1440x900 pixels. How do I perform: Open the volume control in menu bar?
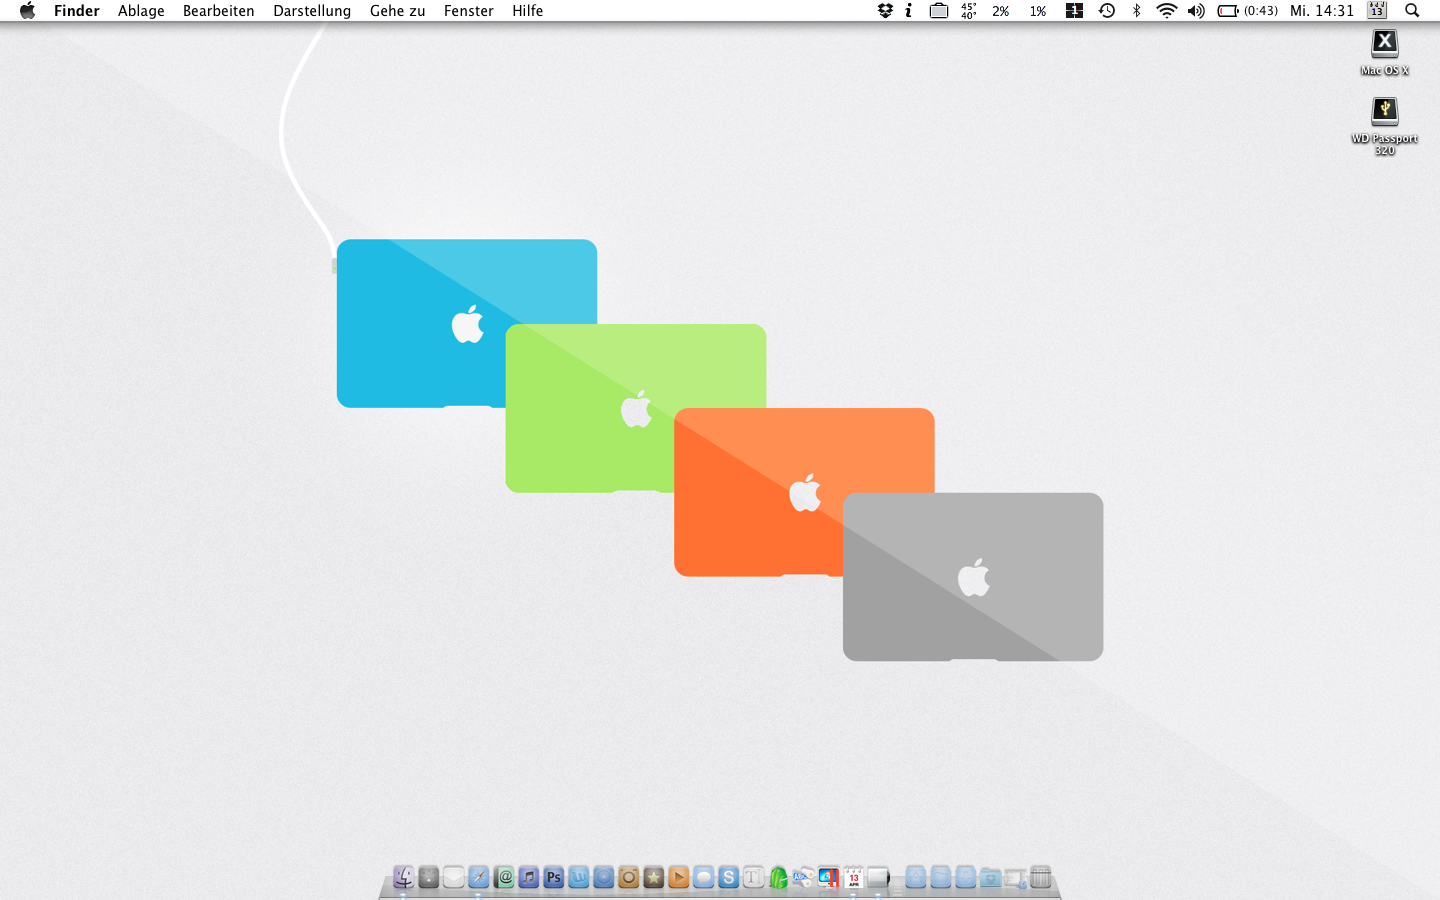pos(1196,11)
